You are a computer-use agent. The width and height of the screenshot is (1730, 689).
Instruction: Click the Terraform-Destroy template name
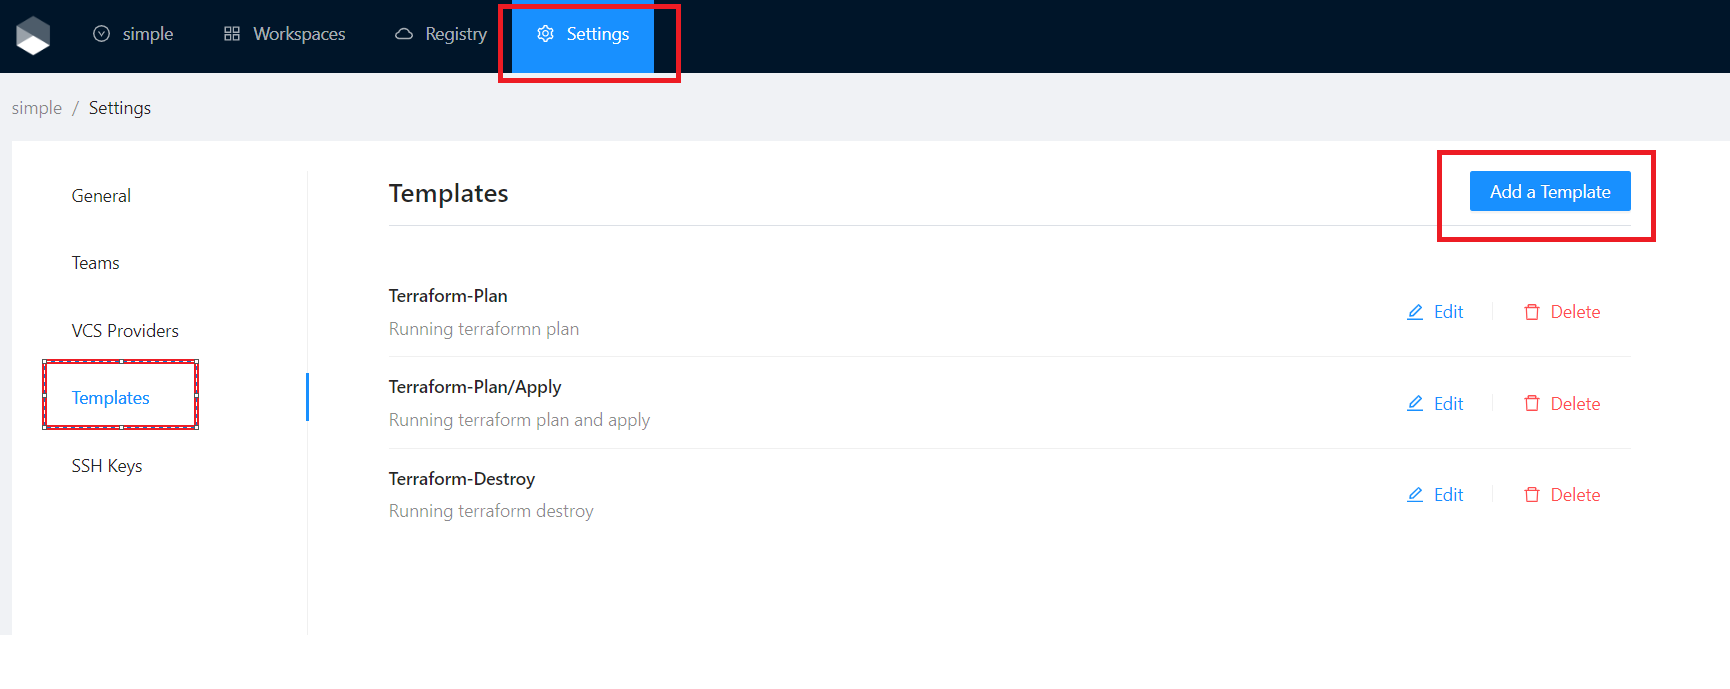point(462,479)
